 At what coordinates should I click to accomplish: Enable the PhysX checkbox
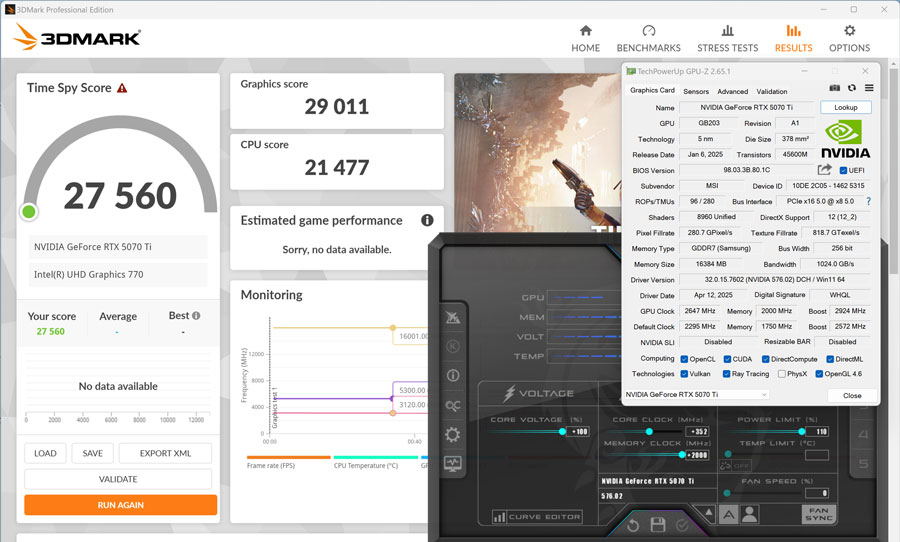click(x=782, y=374)
